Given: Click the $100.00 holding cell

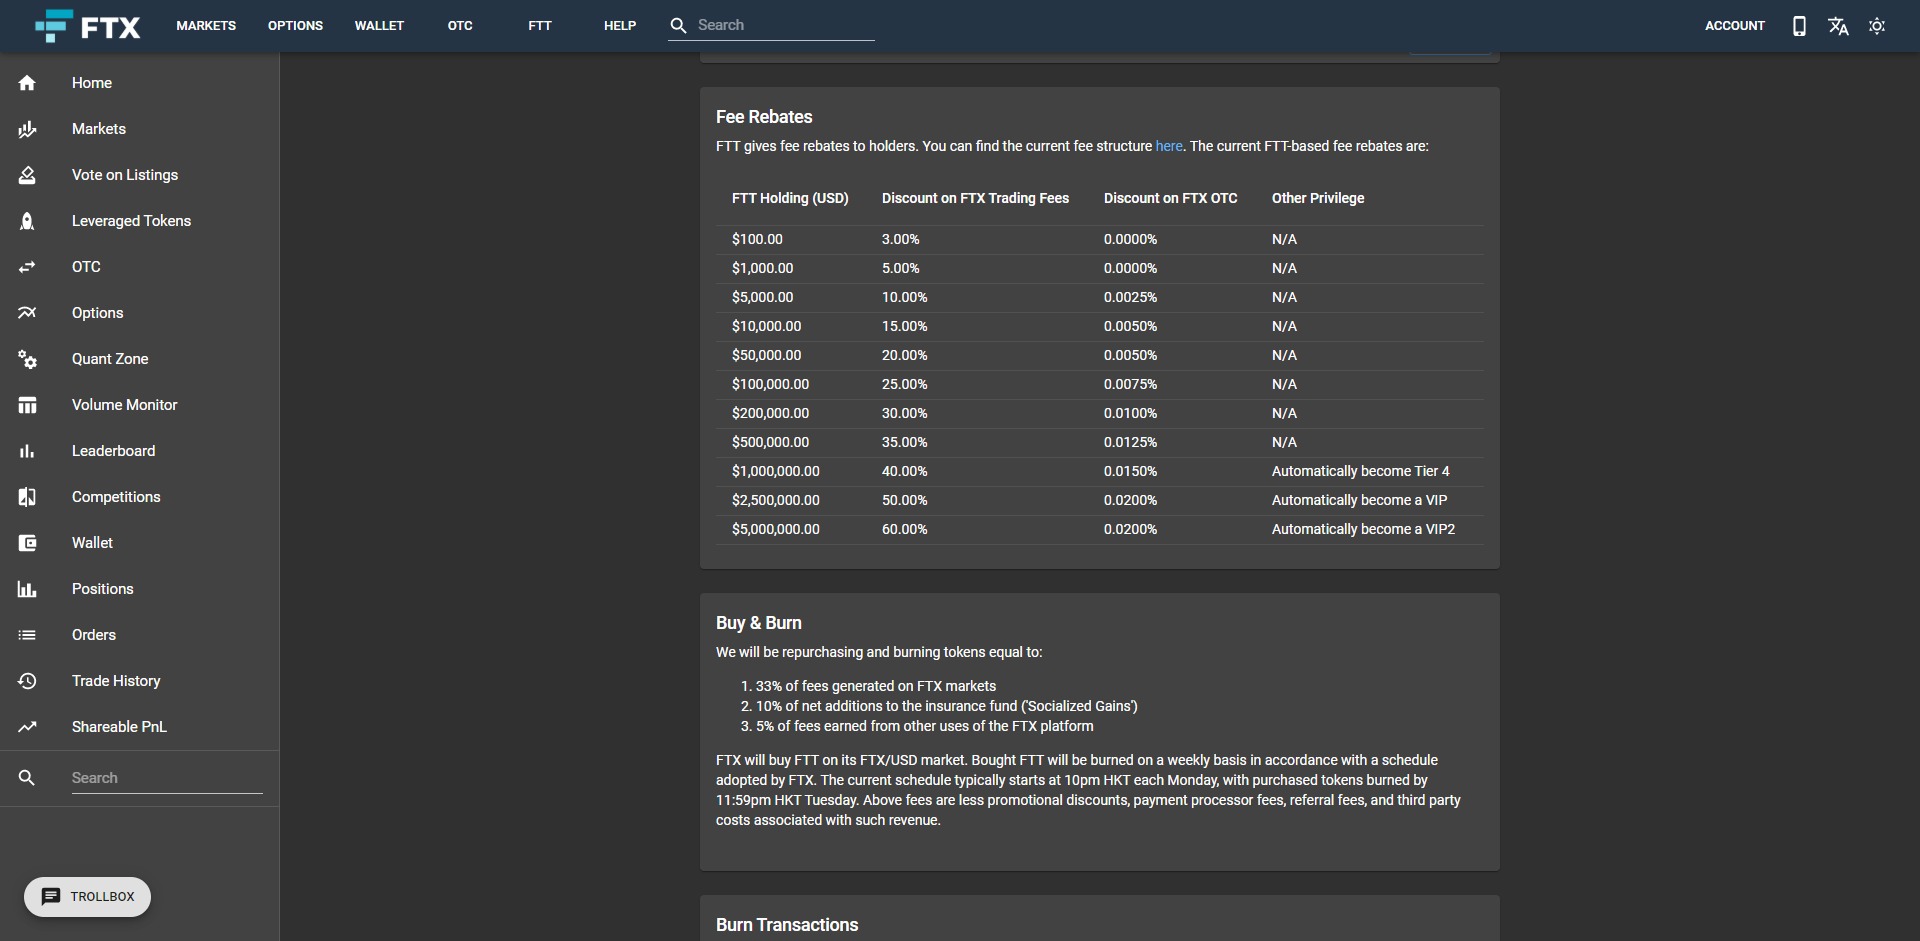Looking at the screenshot, I should [x=757, y=239].
